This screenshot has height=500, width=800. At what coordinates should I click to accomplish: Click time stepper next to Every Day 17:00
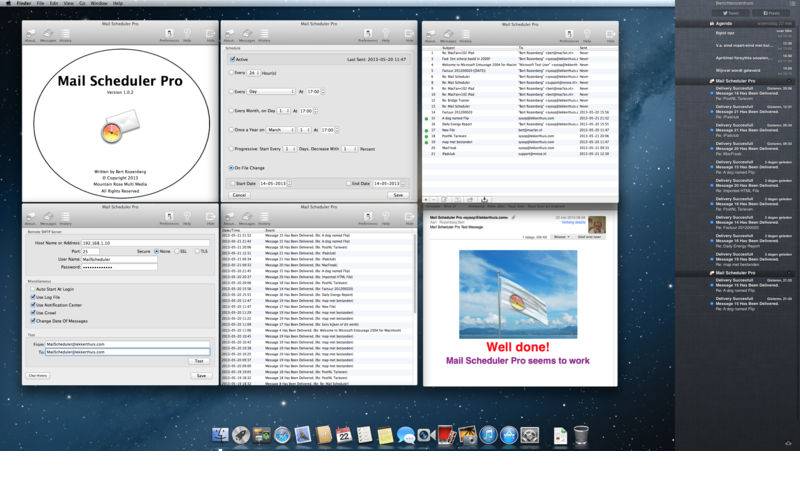click(x=323, y=92)
